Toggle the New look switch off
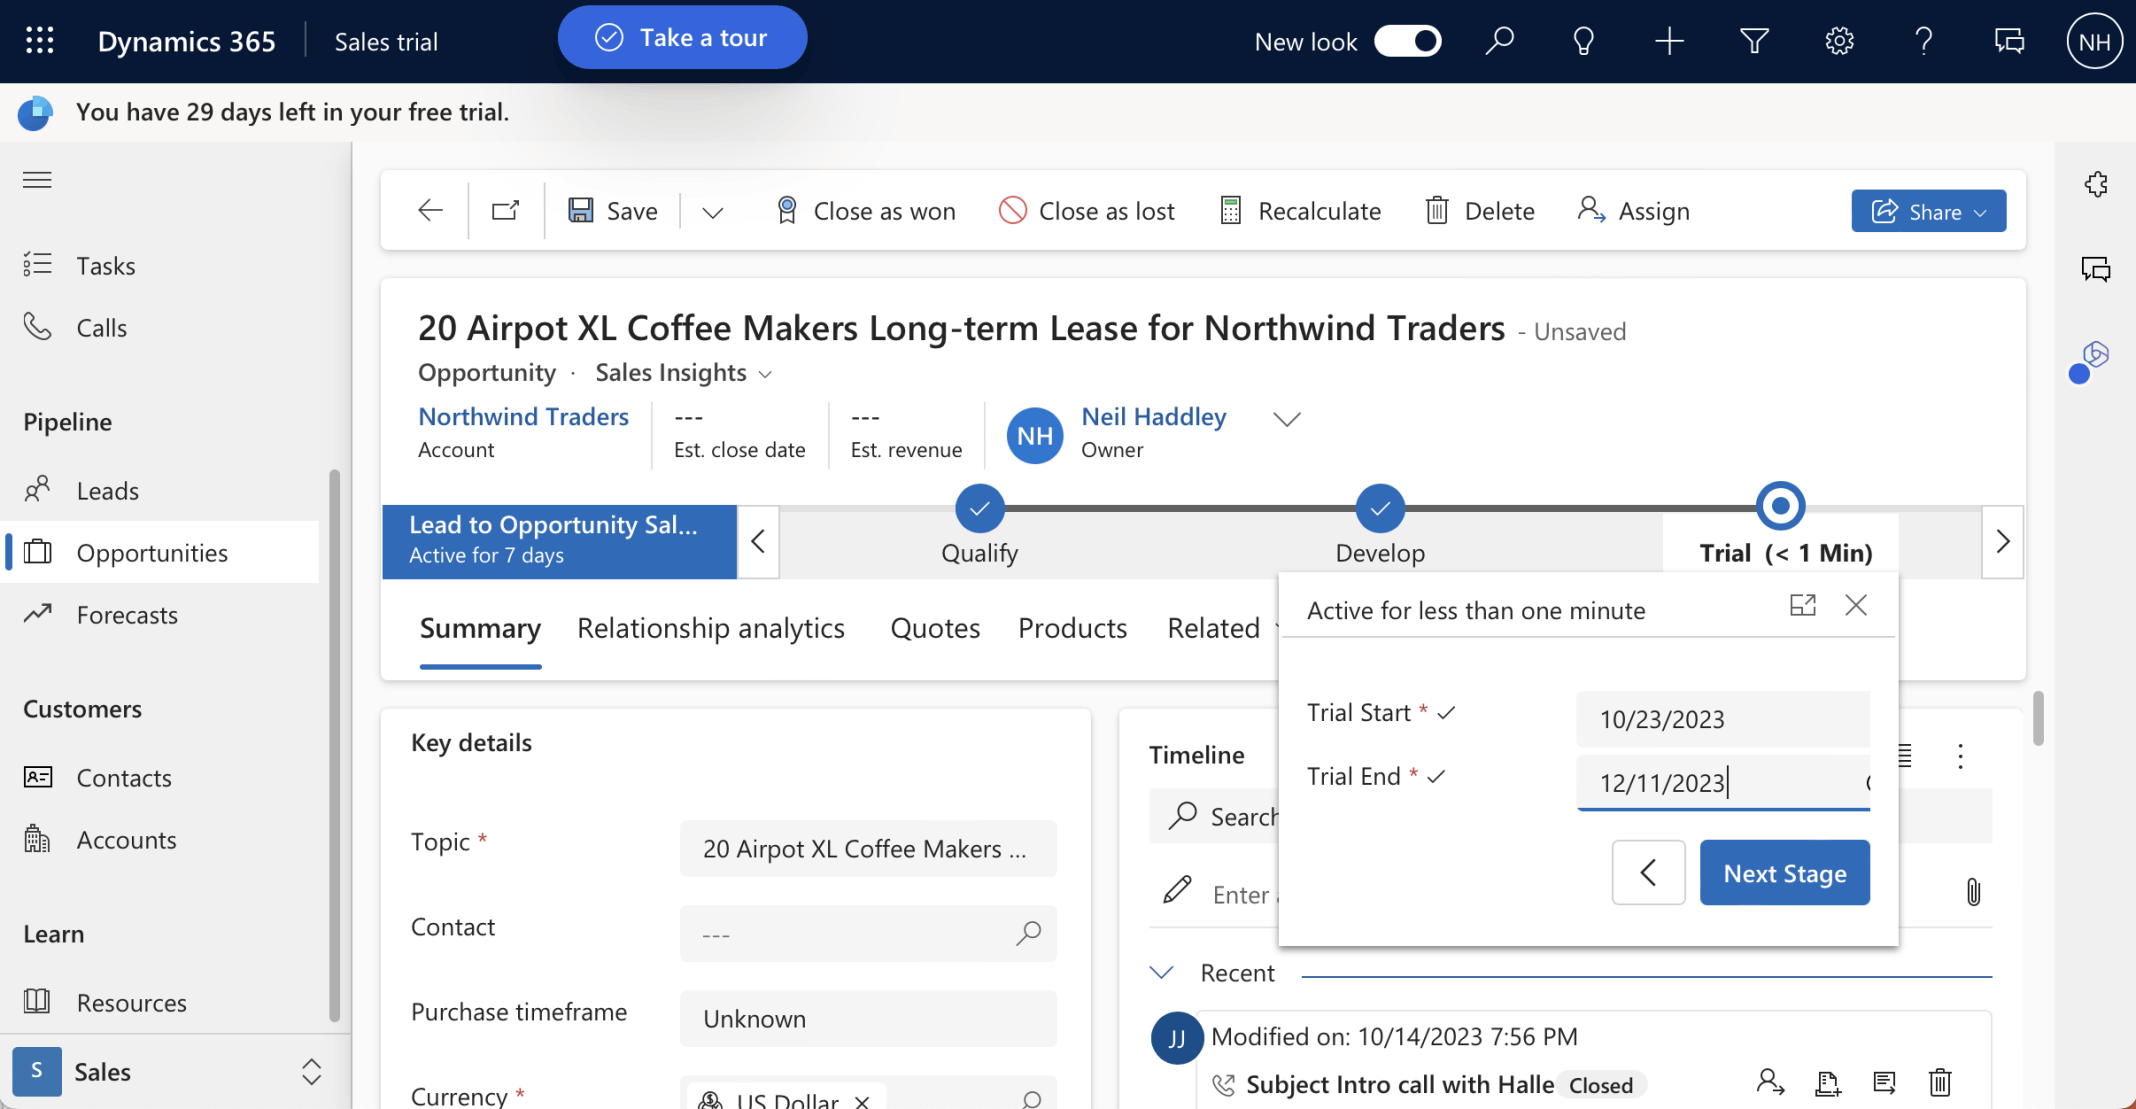 (1408, 41)
